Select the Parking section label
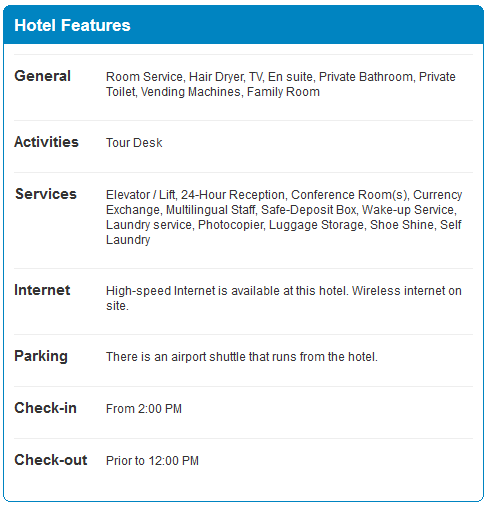The width and height of the screenshot is (489, 506). 41,356
